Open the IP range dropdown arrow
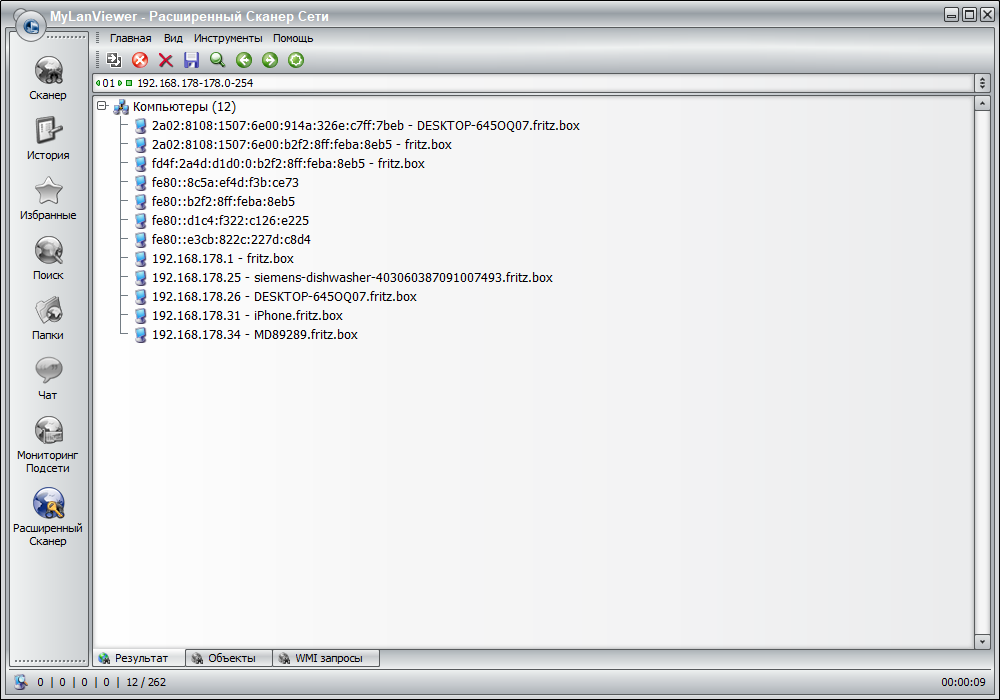 pos(982,83)
